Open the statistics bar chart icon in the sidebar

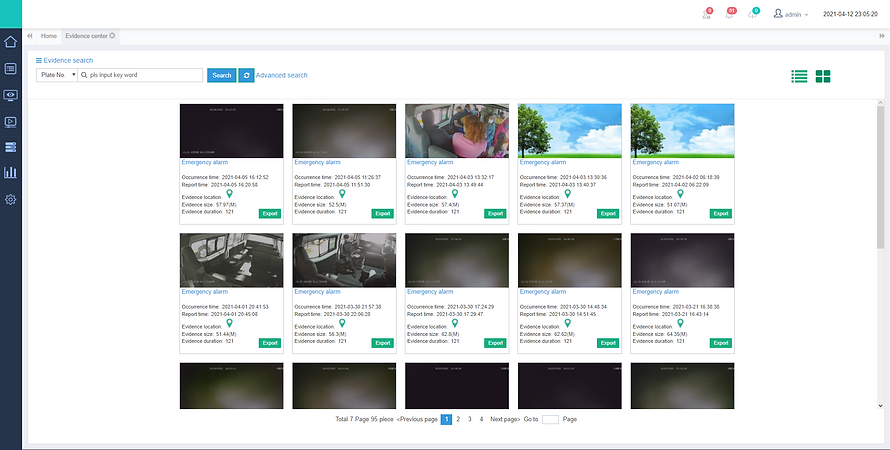10,173
